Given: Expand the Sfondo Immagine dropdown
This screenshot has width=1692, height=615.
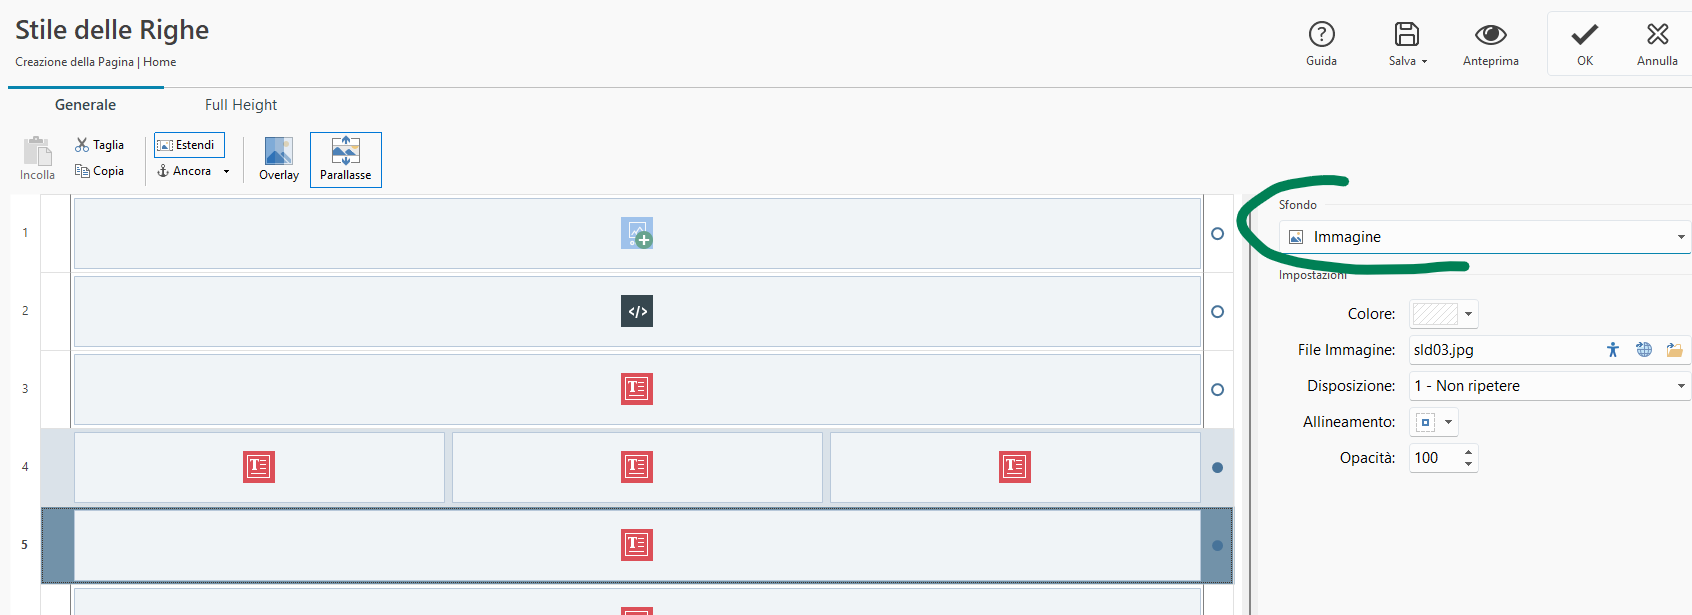Looking at the screenshot, I should pyautogui.click(x=1484, y=237).
